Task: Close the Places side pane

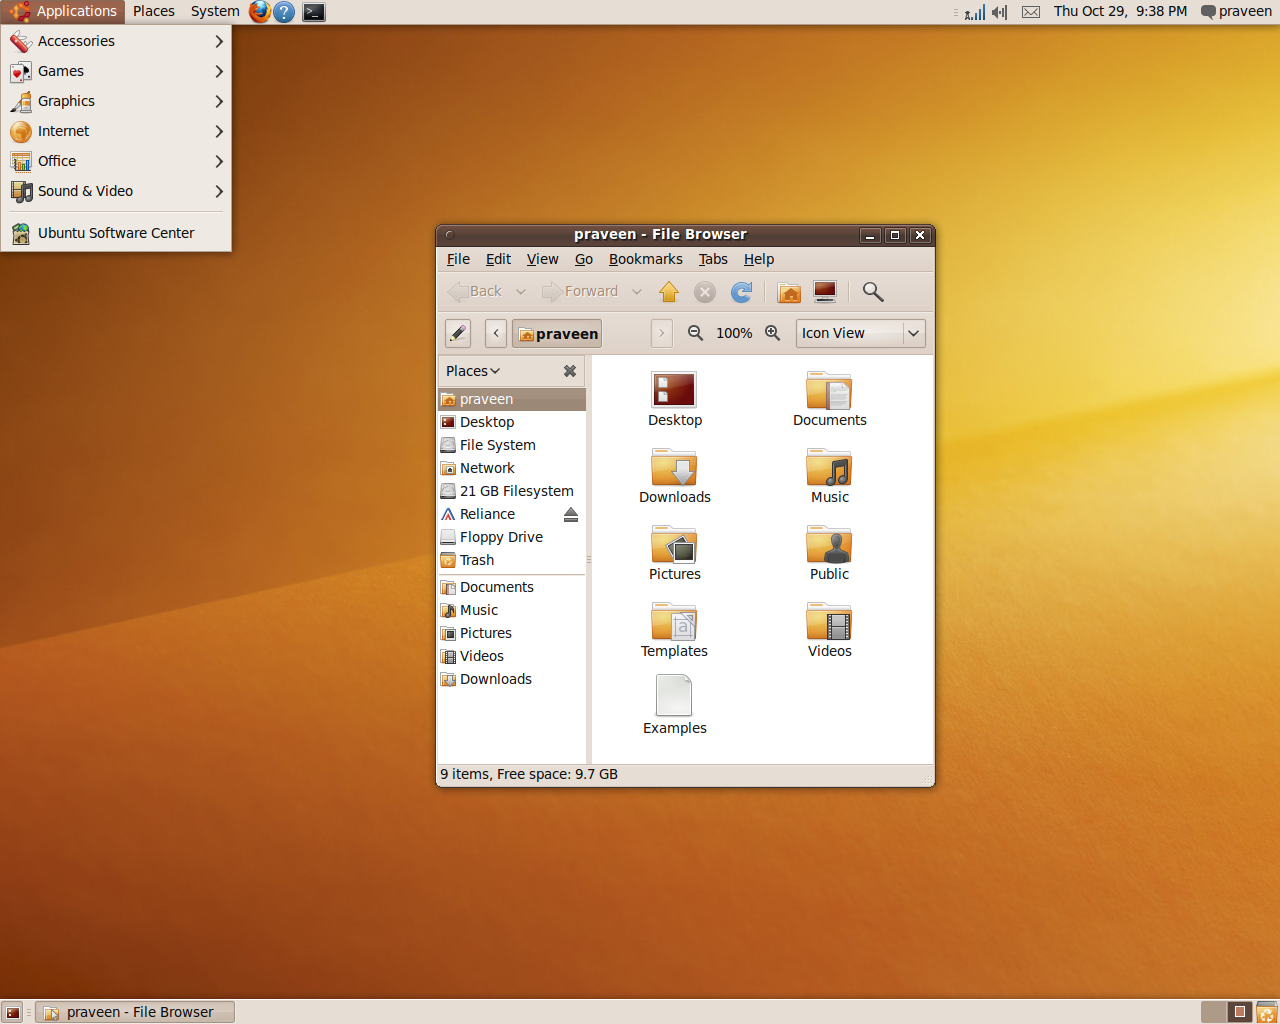Action: pyautogui.click(x=570, y=371)
